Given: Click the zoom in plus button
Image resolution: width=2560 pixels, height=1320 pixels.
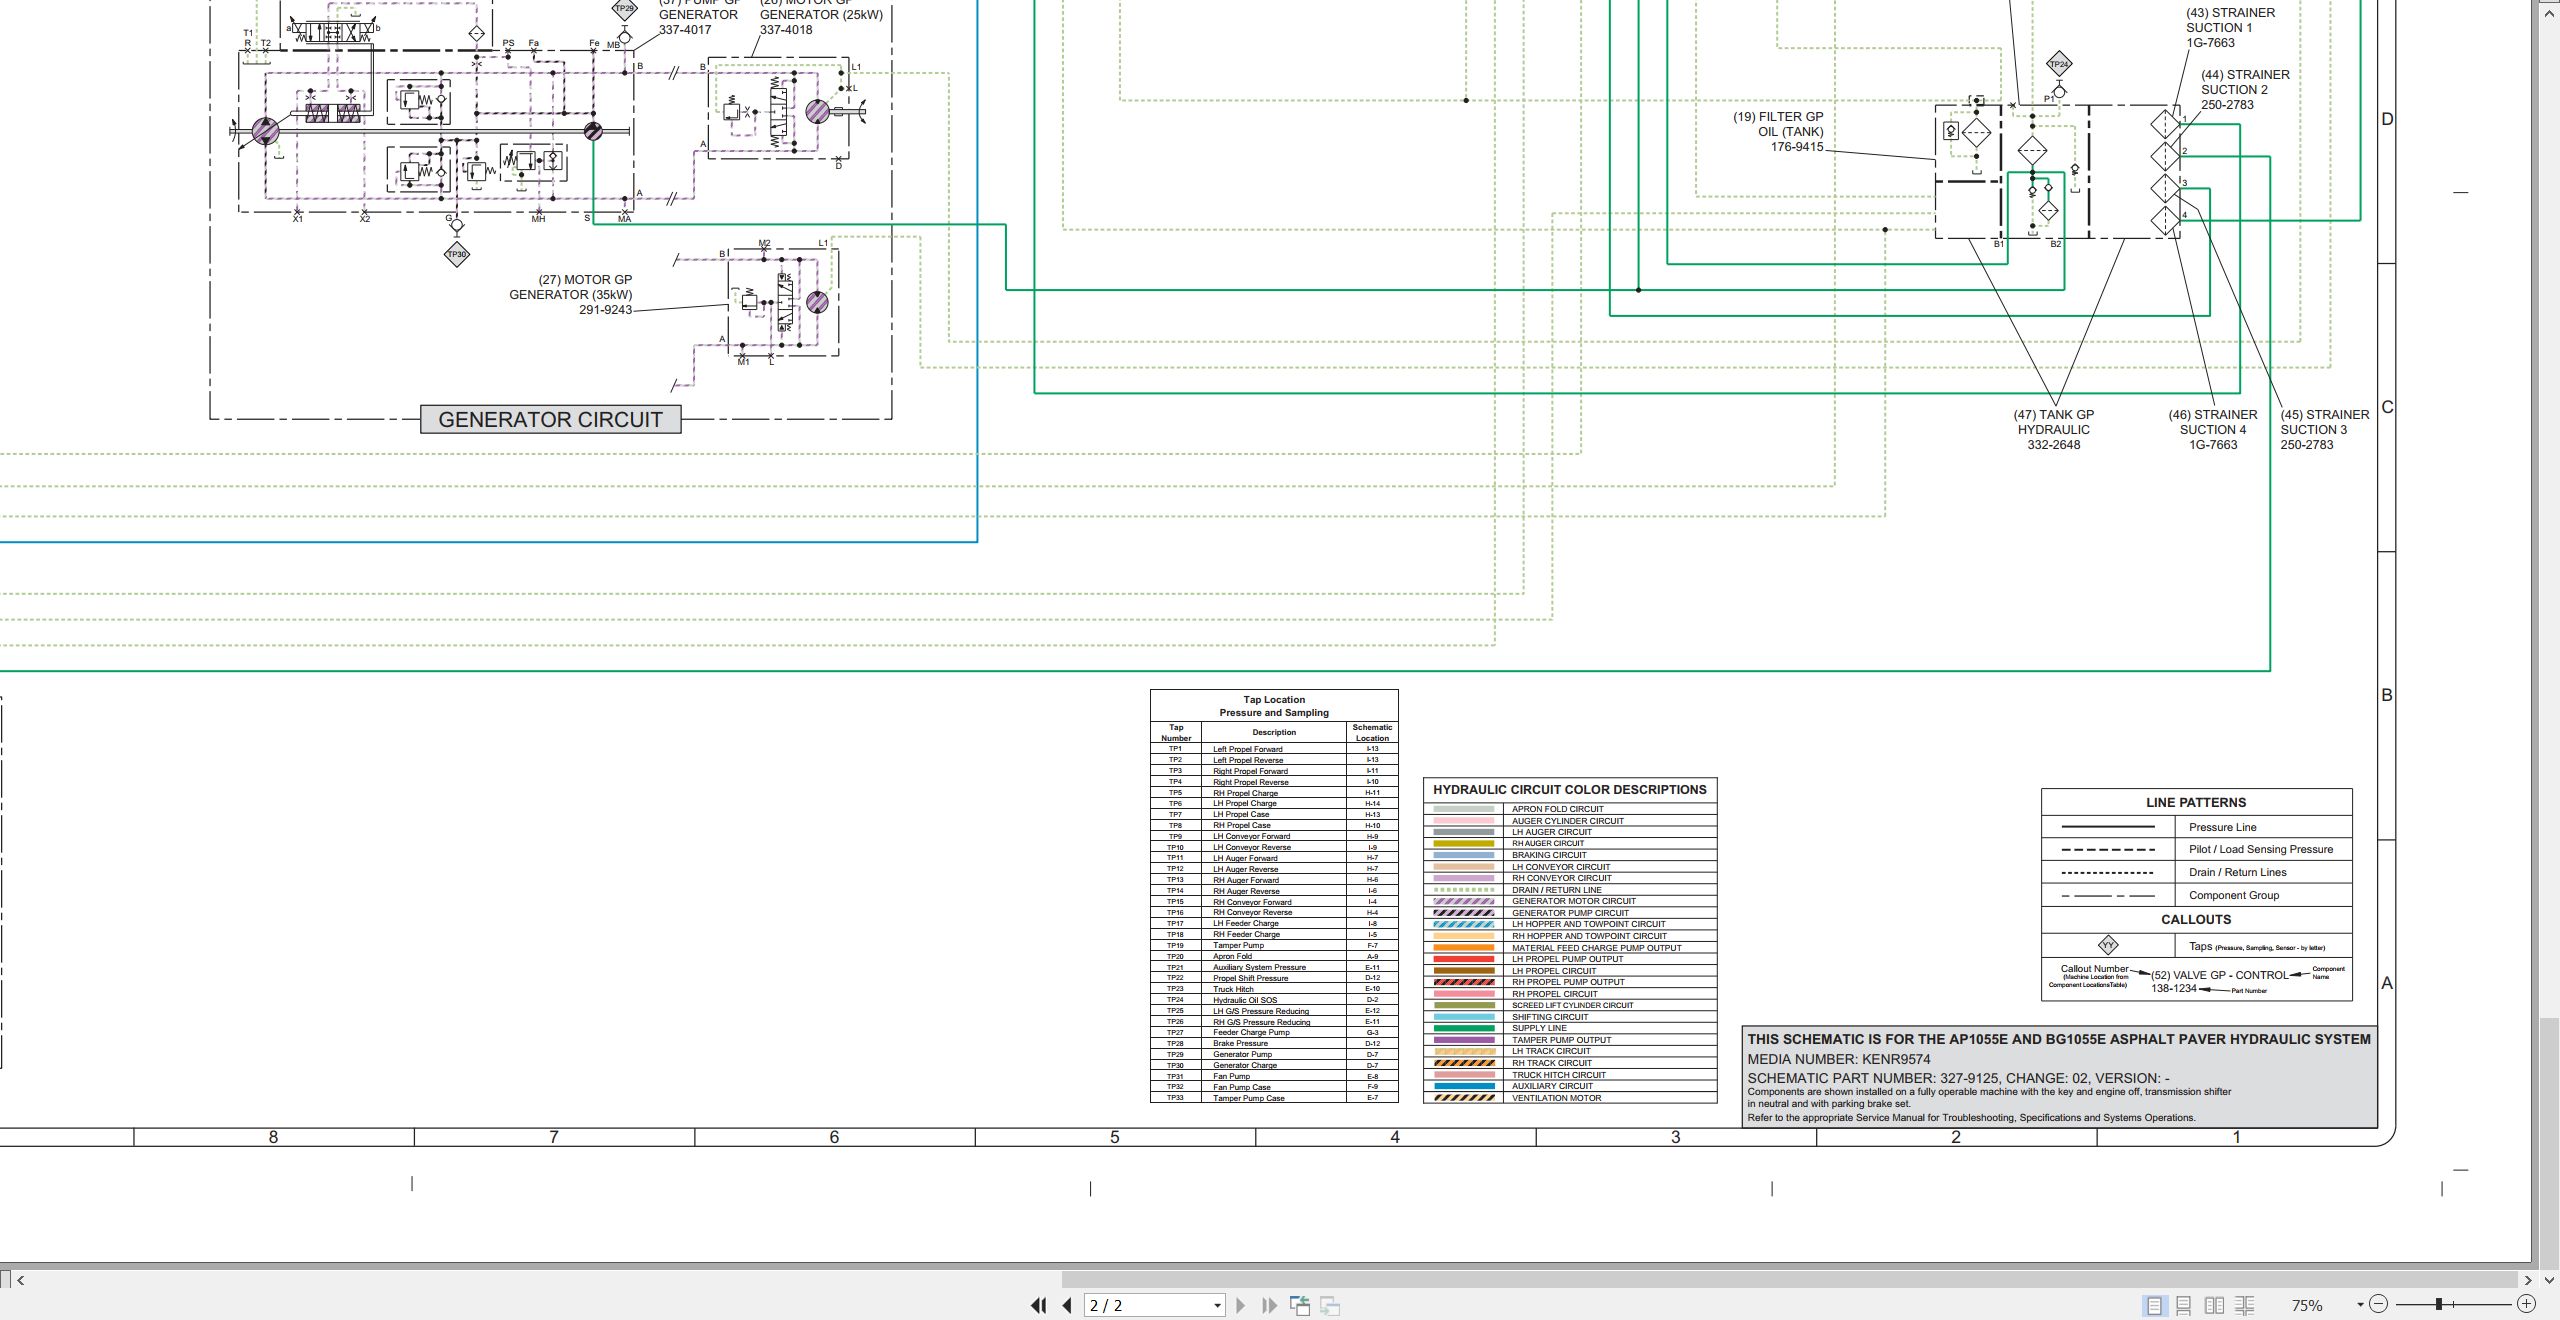Looking at the screenshot, I should click(2526, 1304).
